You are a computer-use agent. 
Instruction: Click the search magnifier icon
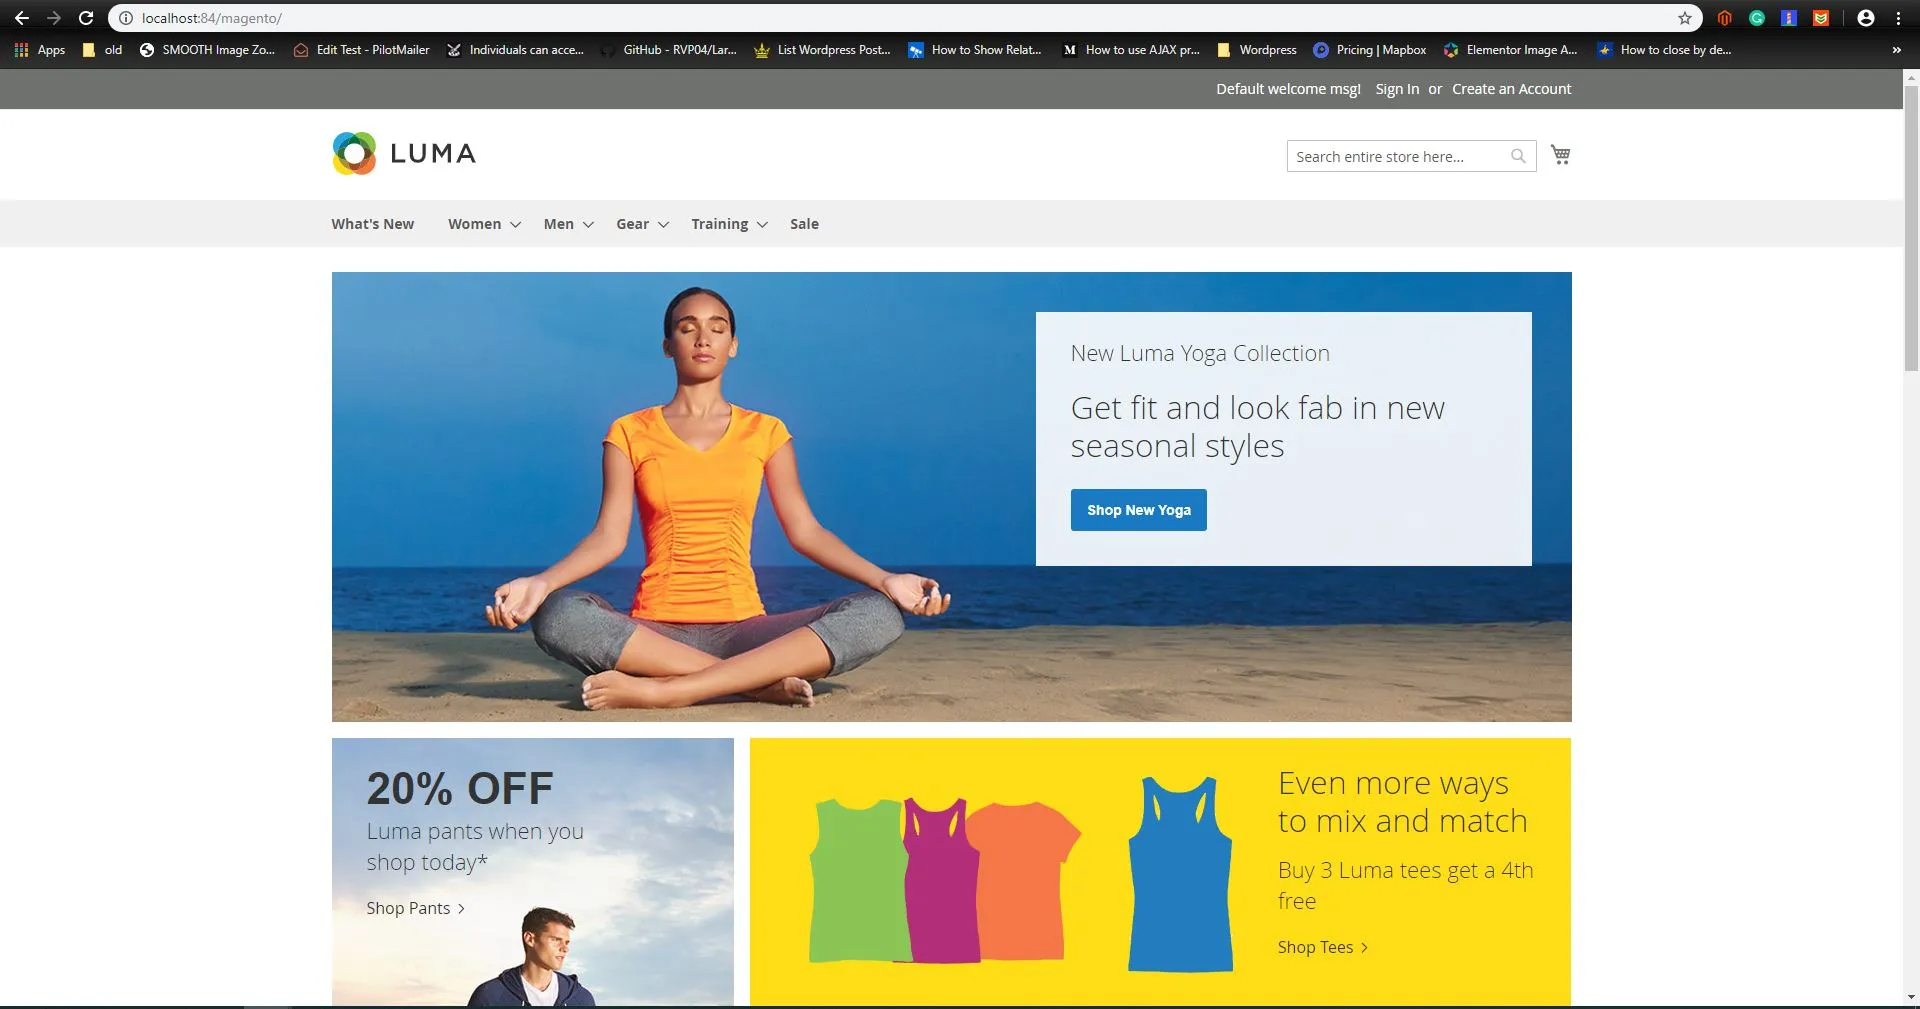pyautogui.click(x=1518, y=156)
